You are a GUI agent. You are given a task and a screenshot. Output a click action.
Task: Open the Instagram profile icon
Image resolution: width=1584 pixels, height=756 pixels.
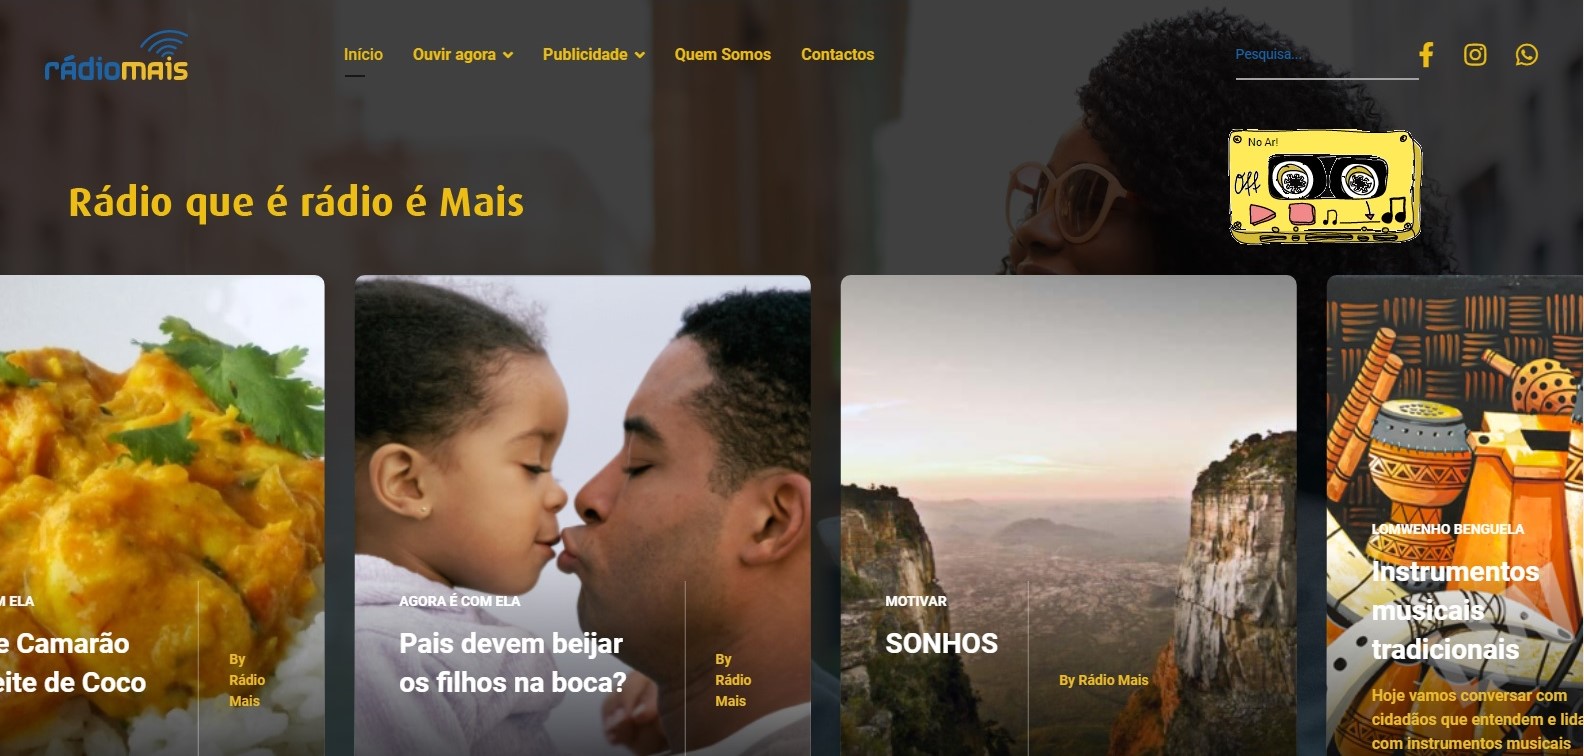click(x=1475, y=54)
